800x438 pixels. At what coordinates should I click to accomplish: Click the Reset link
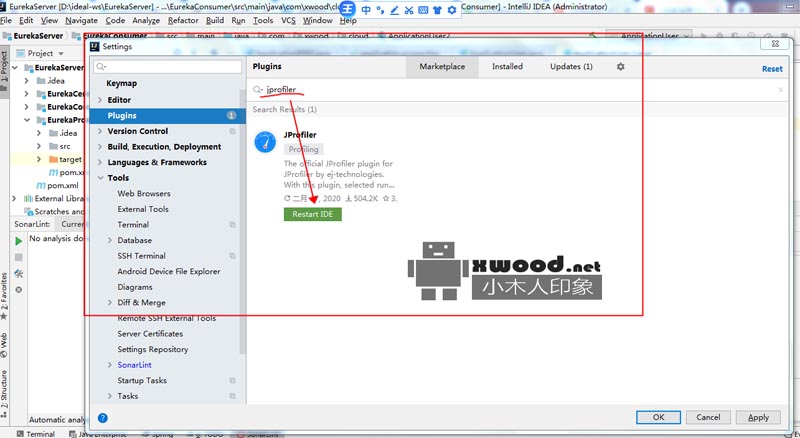772,69
